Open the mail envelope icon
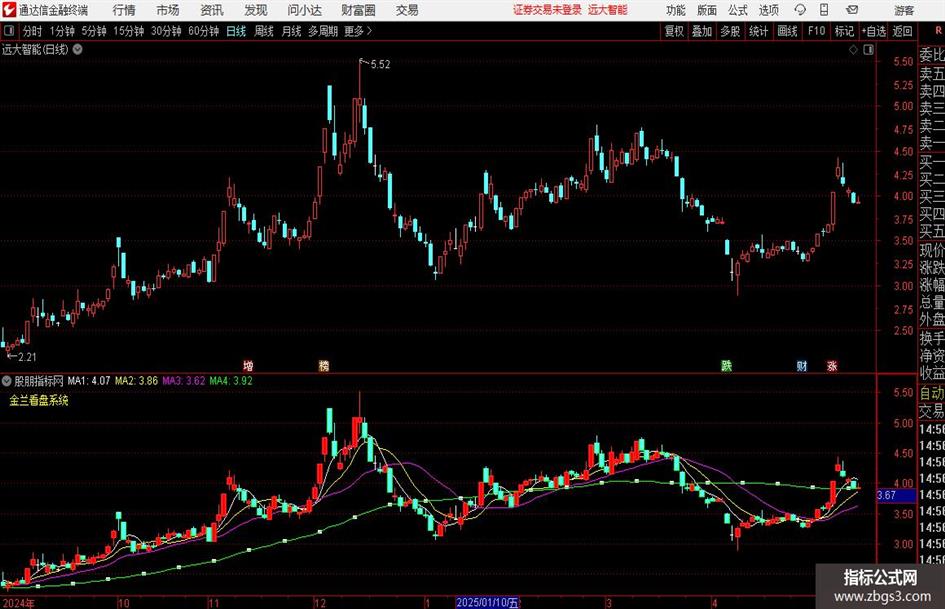 [x=852, y=10]
